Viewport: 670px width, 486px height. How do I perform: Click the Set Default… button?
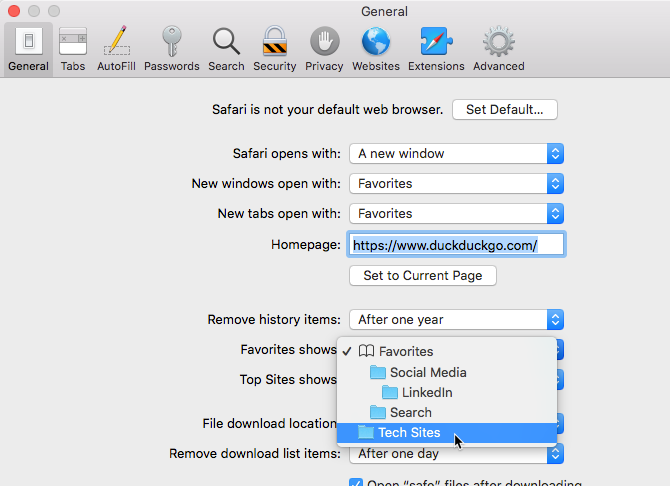coord(504,110)
